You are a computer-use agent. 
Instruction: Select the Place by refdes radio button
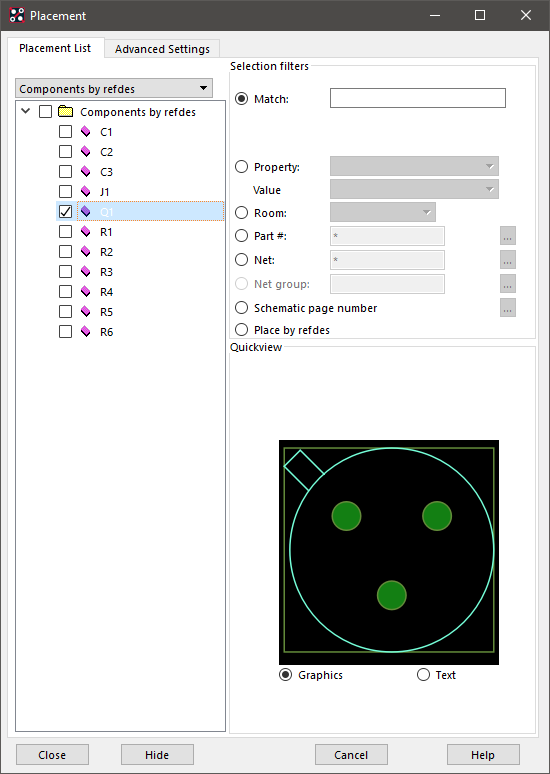241,329
